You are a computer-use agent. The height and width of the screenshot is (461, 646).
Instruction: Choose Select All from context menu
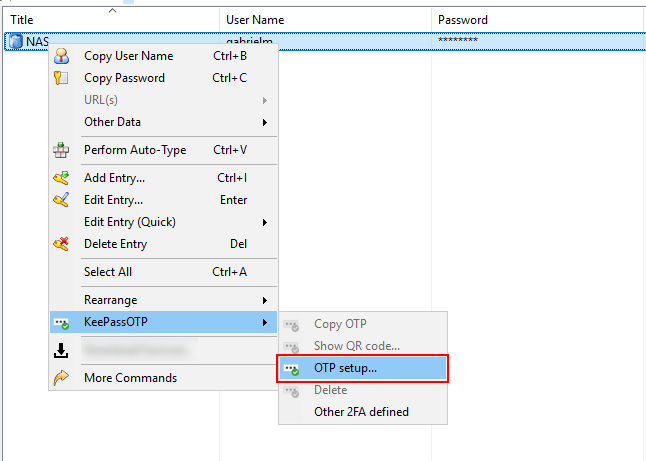(x=108, y=272)
